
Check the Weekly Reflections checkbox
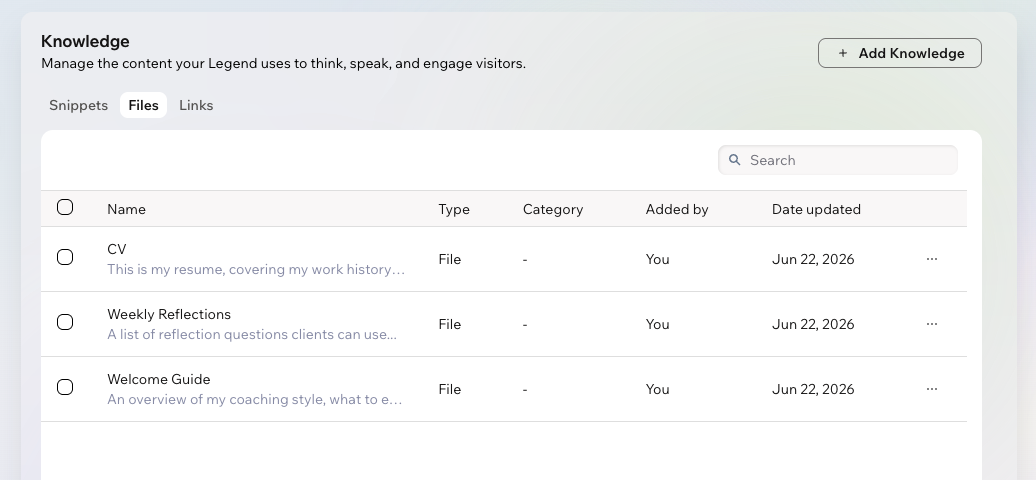click(x=65, y=322)
